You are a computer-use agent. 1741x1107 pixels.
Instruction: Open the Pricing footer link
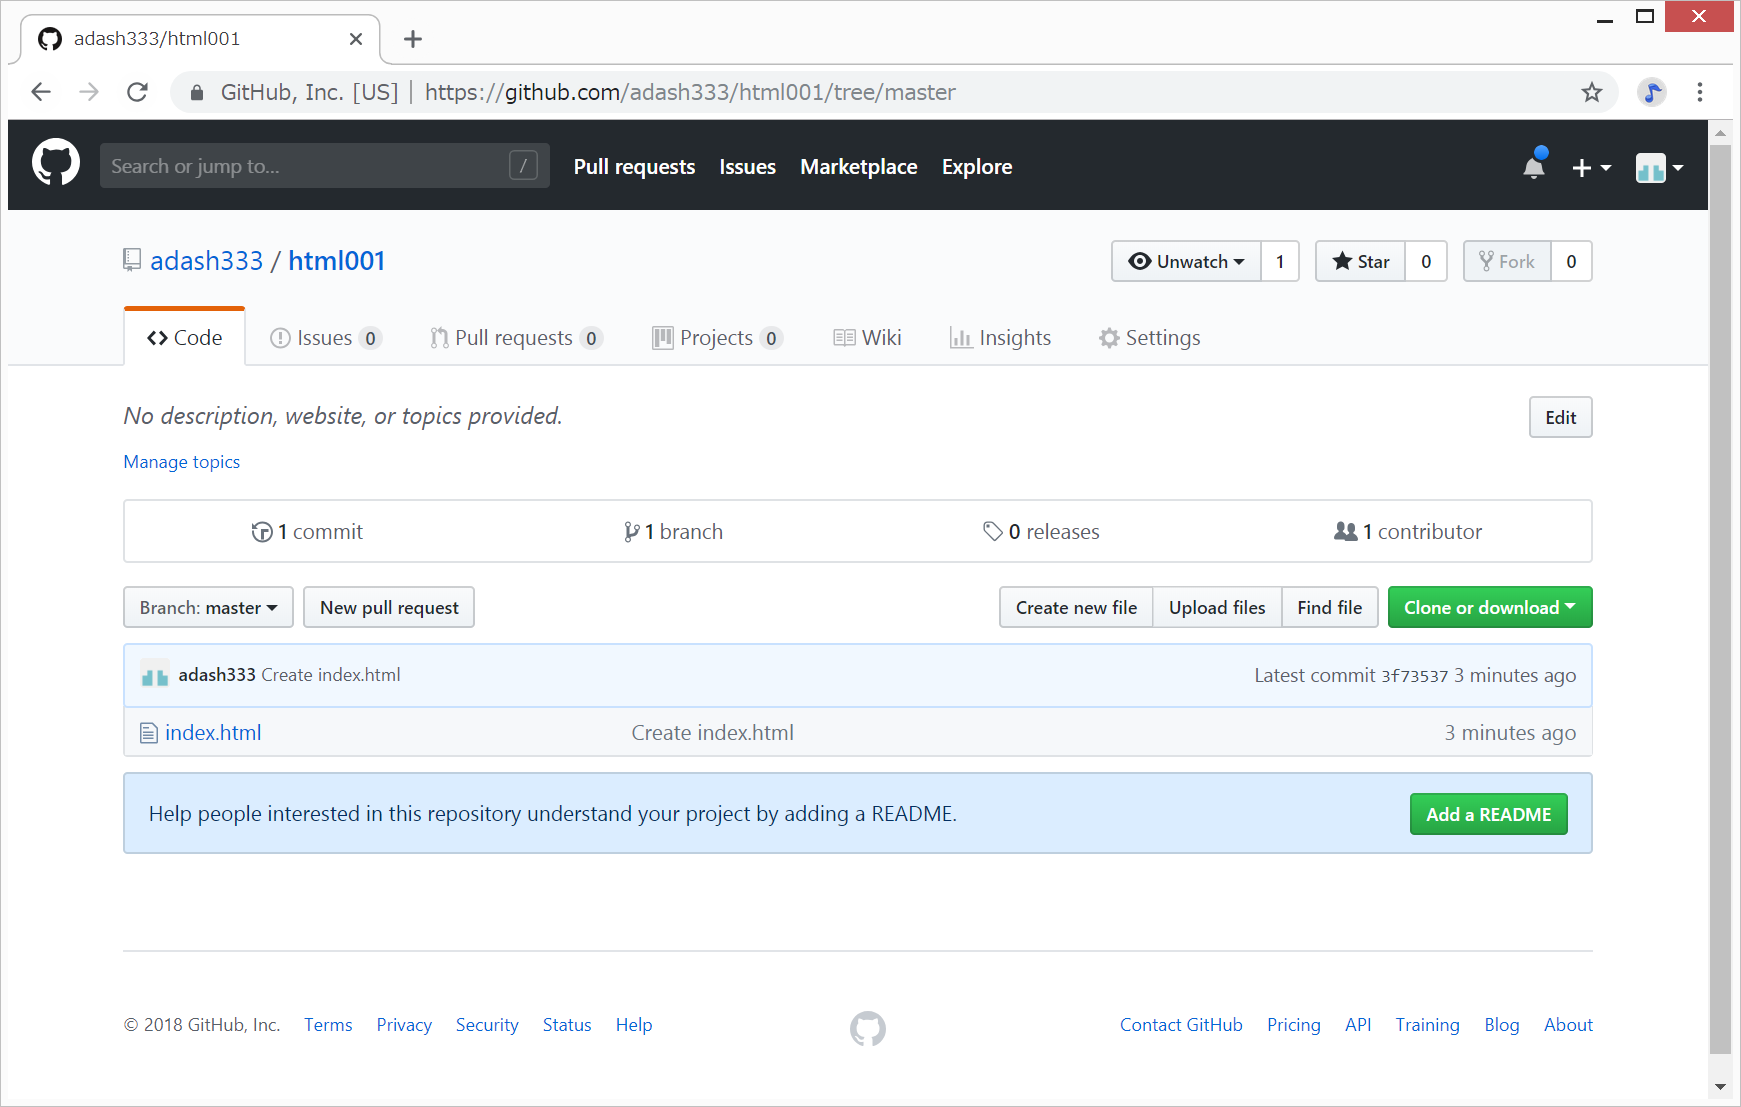1293,1025
